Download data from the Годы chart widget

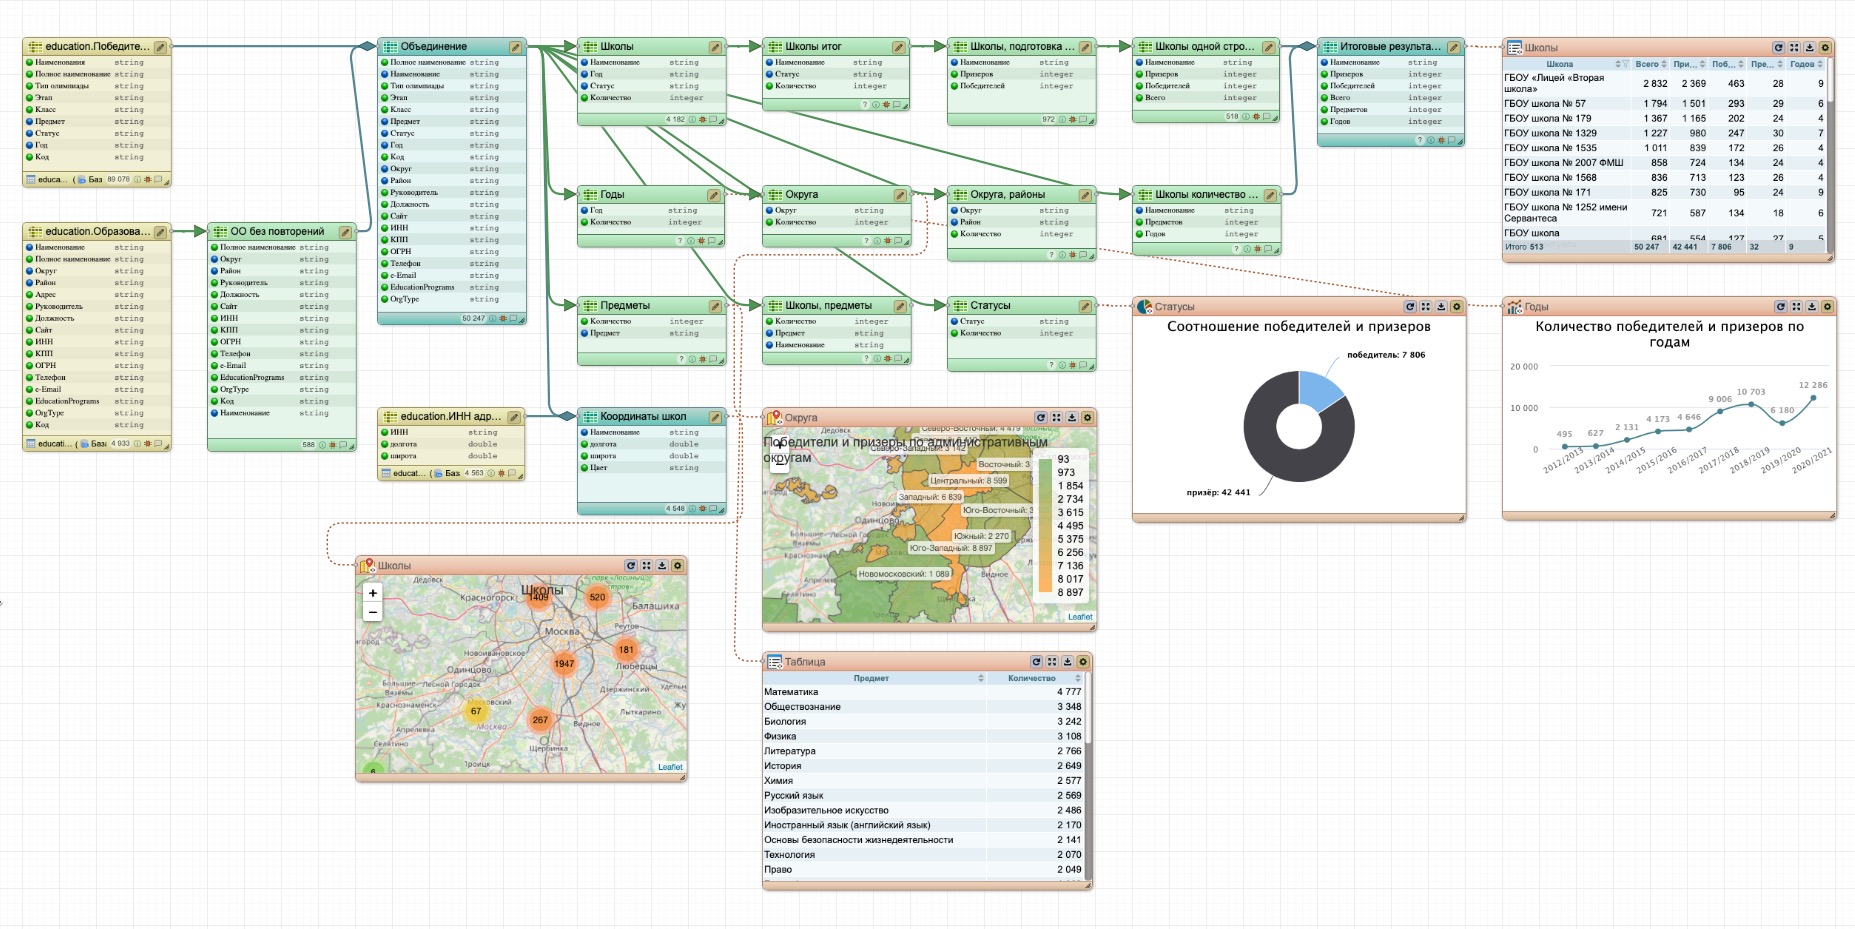1811,307
